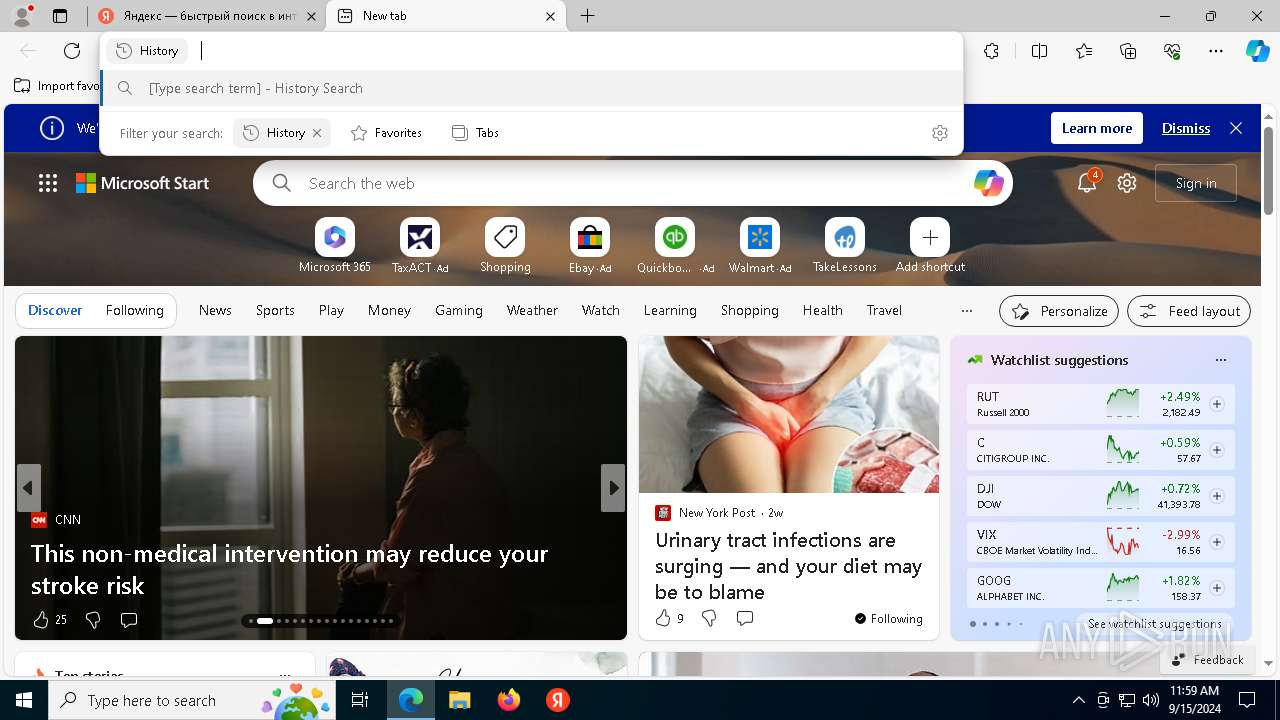
Task: Open Settings and more ellipsis menu
Action: [x=1216, y=51]
